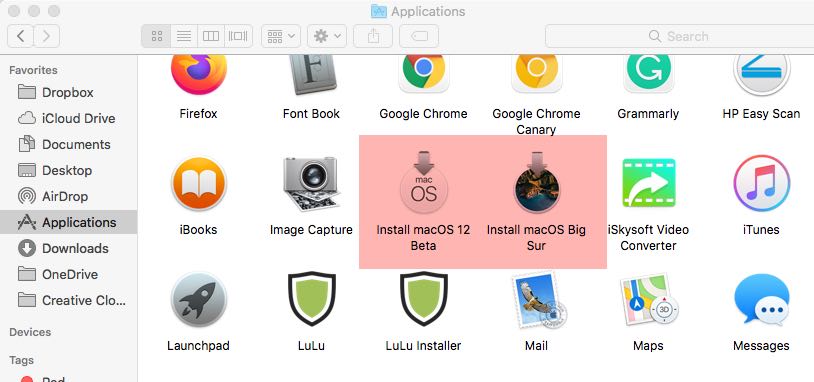Open AirDrop in the sidebar
This screenshot has height=382, width=814.
[69, 196]
